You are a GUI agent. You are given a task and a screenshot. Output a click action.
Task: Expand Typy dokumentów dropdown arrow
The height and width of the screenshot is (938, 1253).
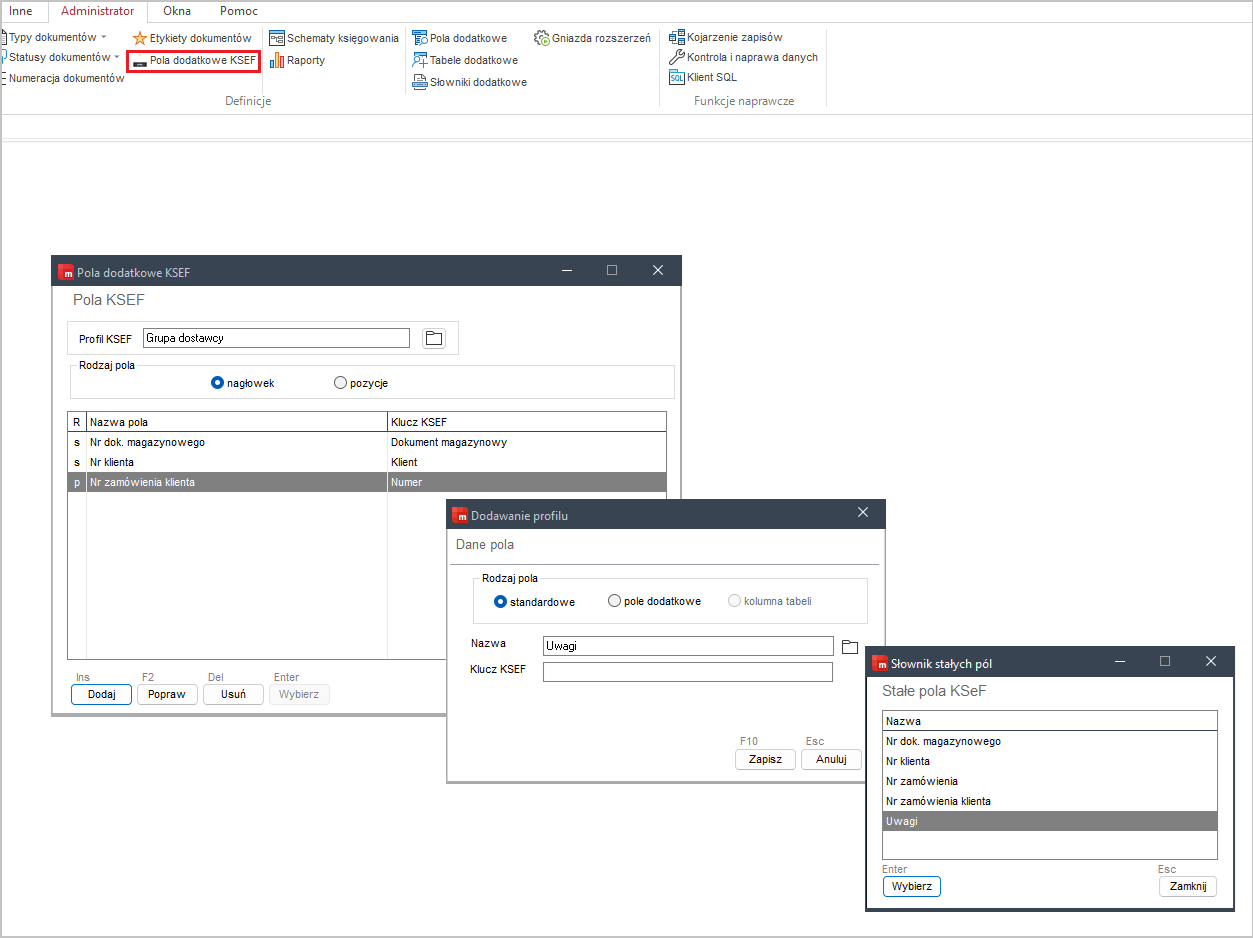[104, 37]
